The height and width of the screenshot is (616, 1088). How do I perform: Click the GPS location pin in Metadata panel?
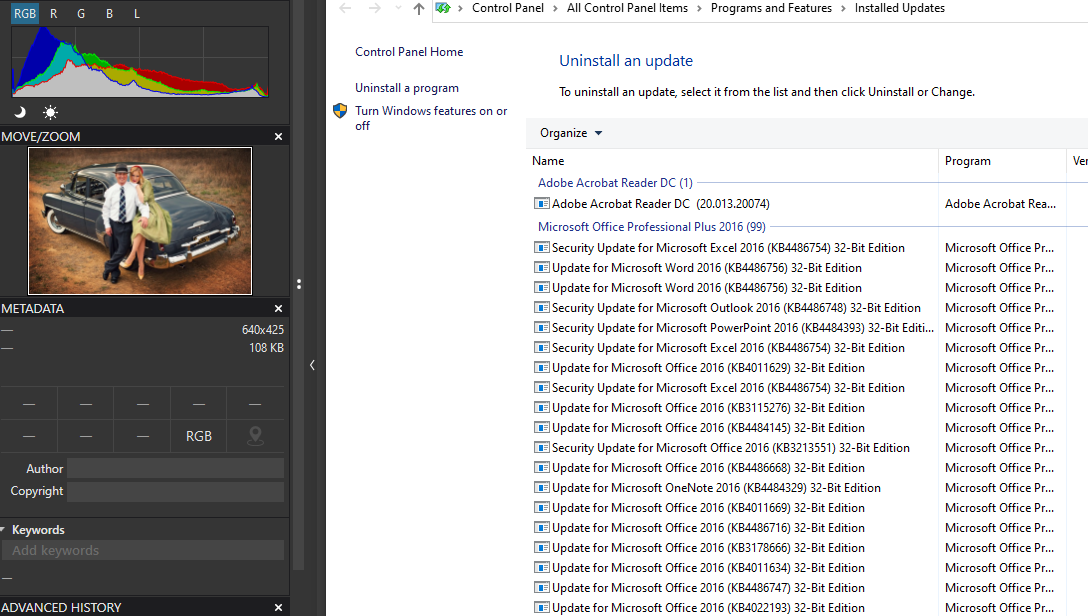tap(255, 436)
